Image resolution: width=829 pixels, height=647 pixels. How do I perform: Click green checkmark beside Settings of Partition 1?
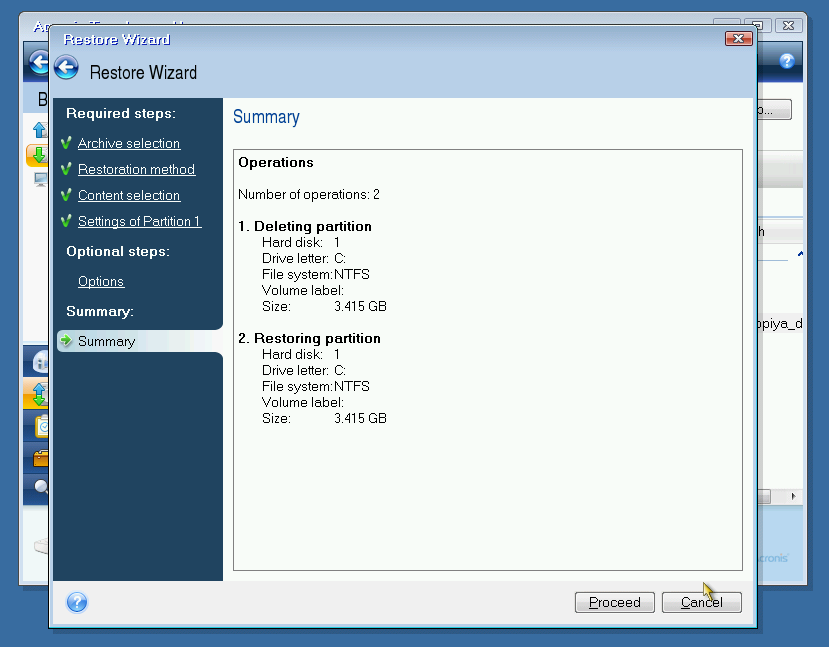(x=67, y=221)
